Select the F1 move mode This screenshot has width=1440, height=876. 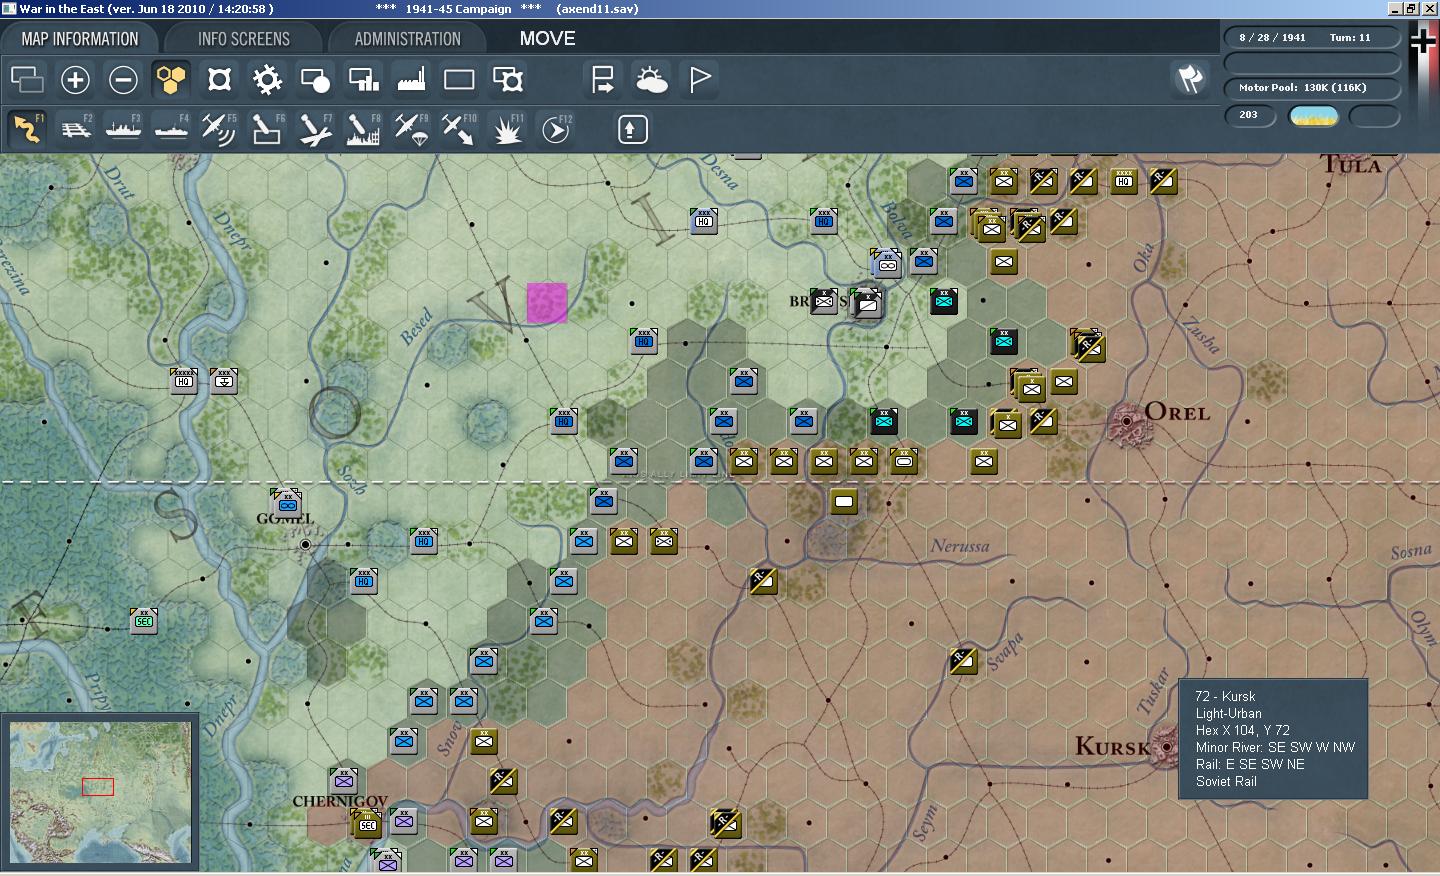[x=27, y=129]
